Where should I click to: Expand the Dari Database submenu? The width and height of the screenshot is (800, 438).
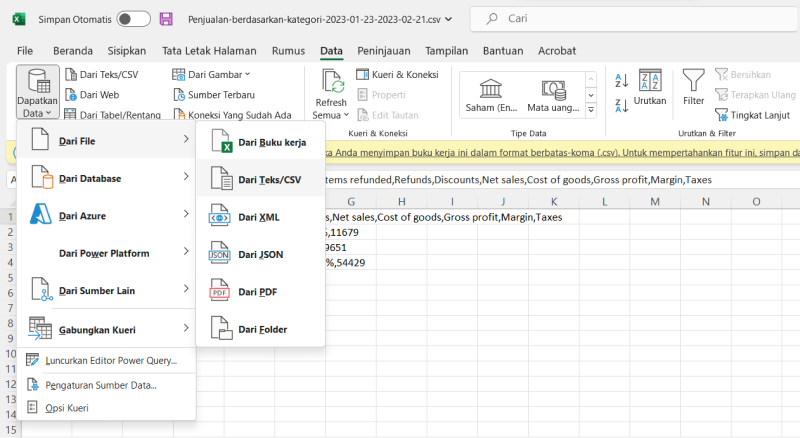point(106,178)
